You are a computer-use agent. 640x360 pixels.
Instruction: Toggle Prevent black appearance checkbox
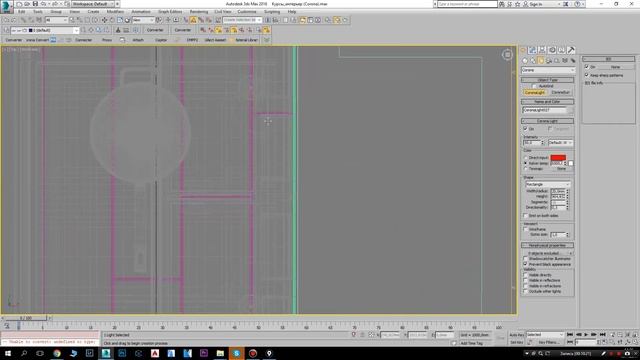click(x=526, y=264)
